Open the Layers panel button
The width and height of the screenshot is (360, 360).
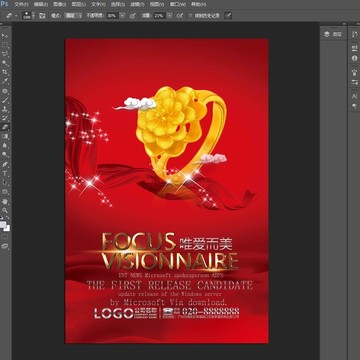coord(333,34)
